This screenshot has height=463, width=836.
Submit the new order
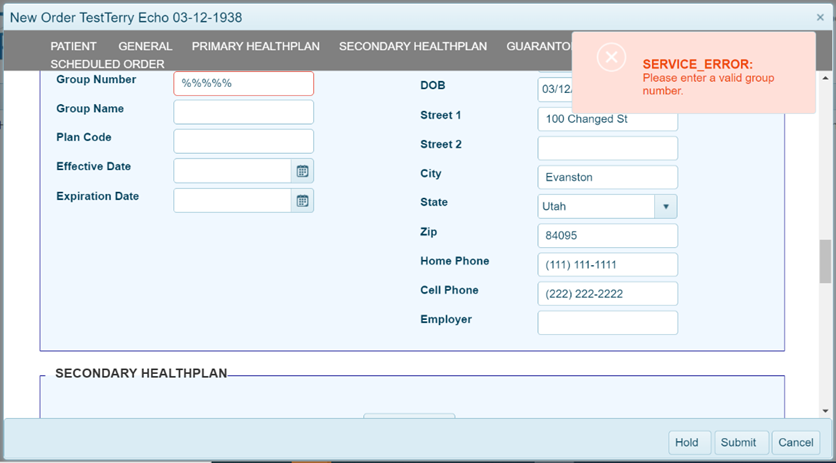741,442
